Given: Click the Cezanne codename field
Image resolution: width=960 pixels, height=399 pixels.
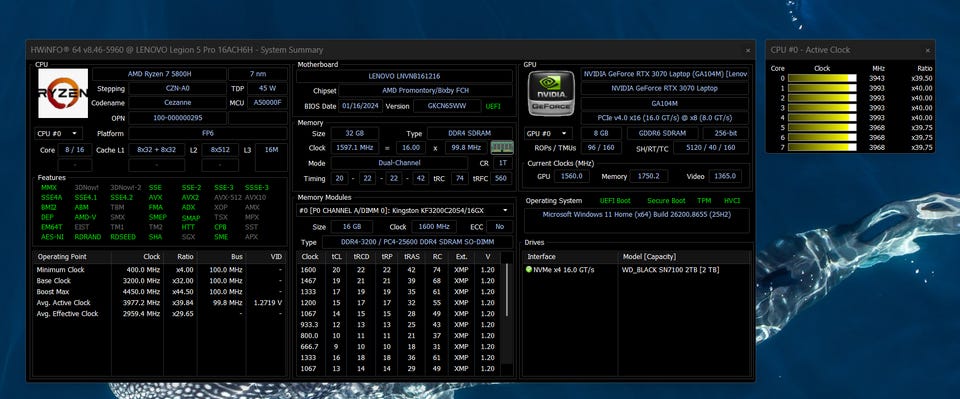Looking at the screenshot, I should click(x=178, y=103).
